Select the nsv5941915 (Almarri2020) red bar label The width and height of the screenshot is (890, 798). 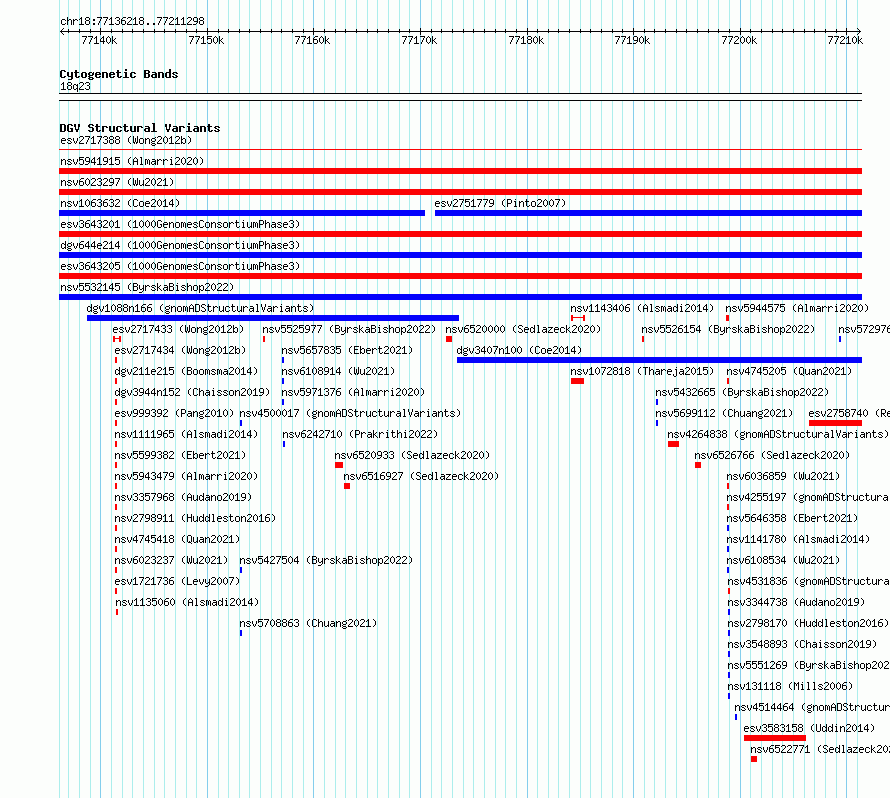(132, 161)
